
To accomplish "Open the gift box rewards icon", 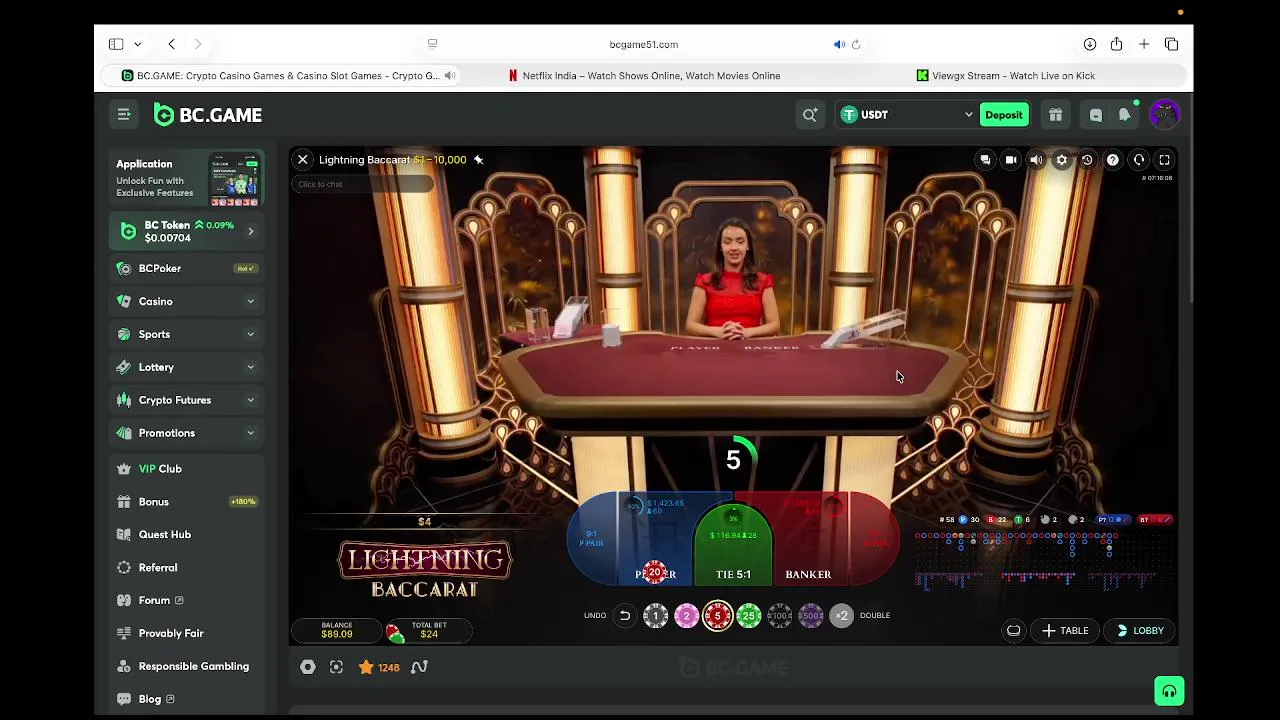I will tap(1055, 115).
